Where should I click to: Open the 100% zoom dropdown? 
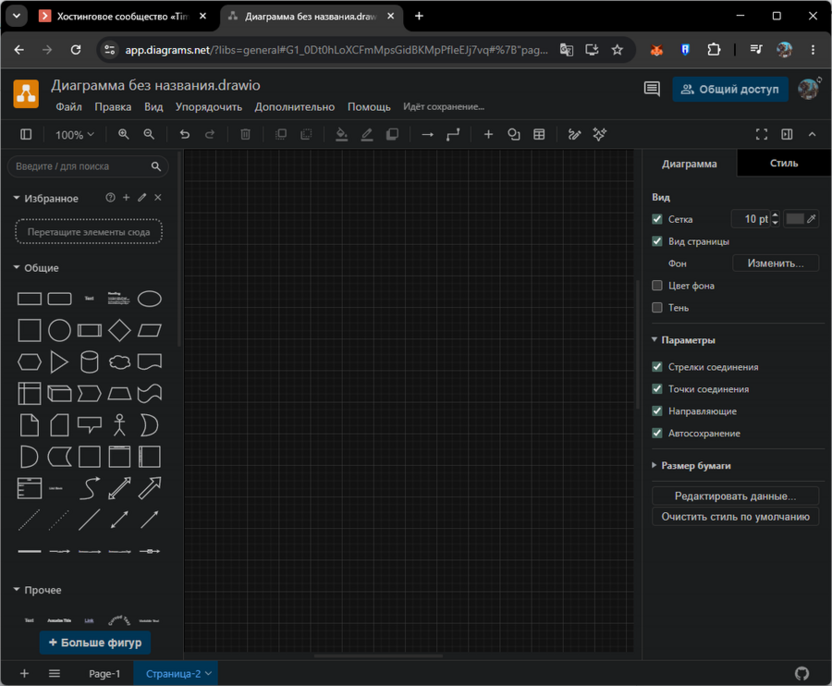pyautogui.click(x=74, y=135)
